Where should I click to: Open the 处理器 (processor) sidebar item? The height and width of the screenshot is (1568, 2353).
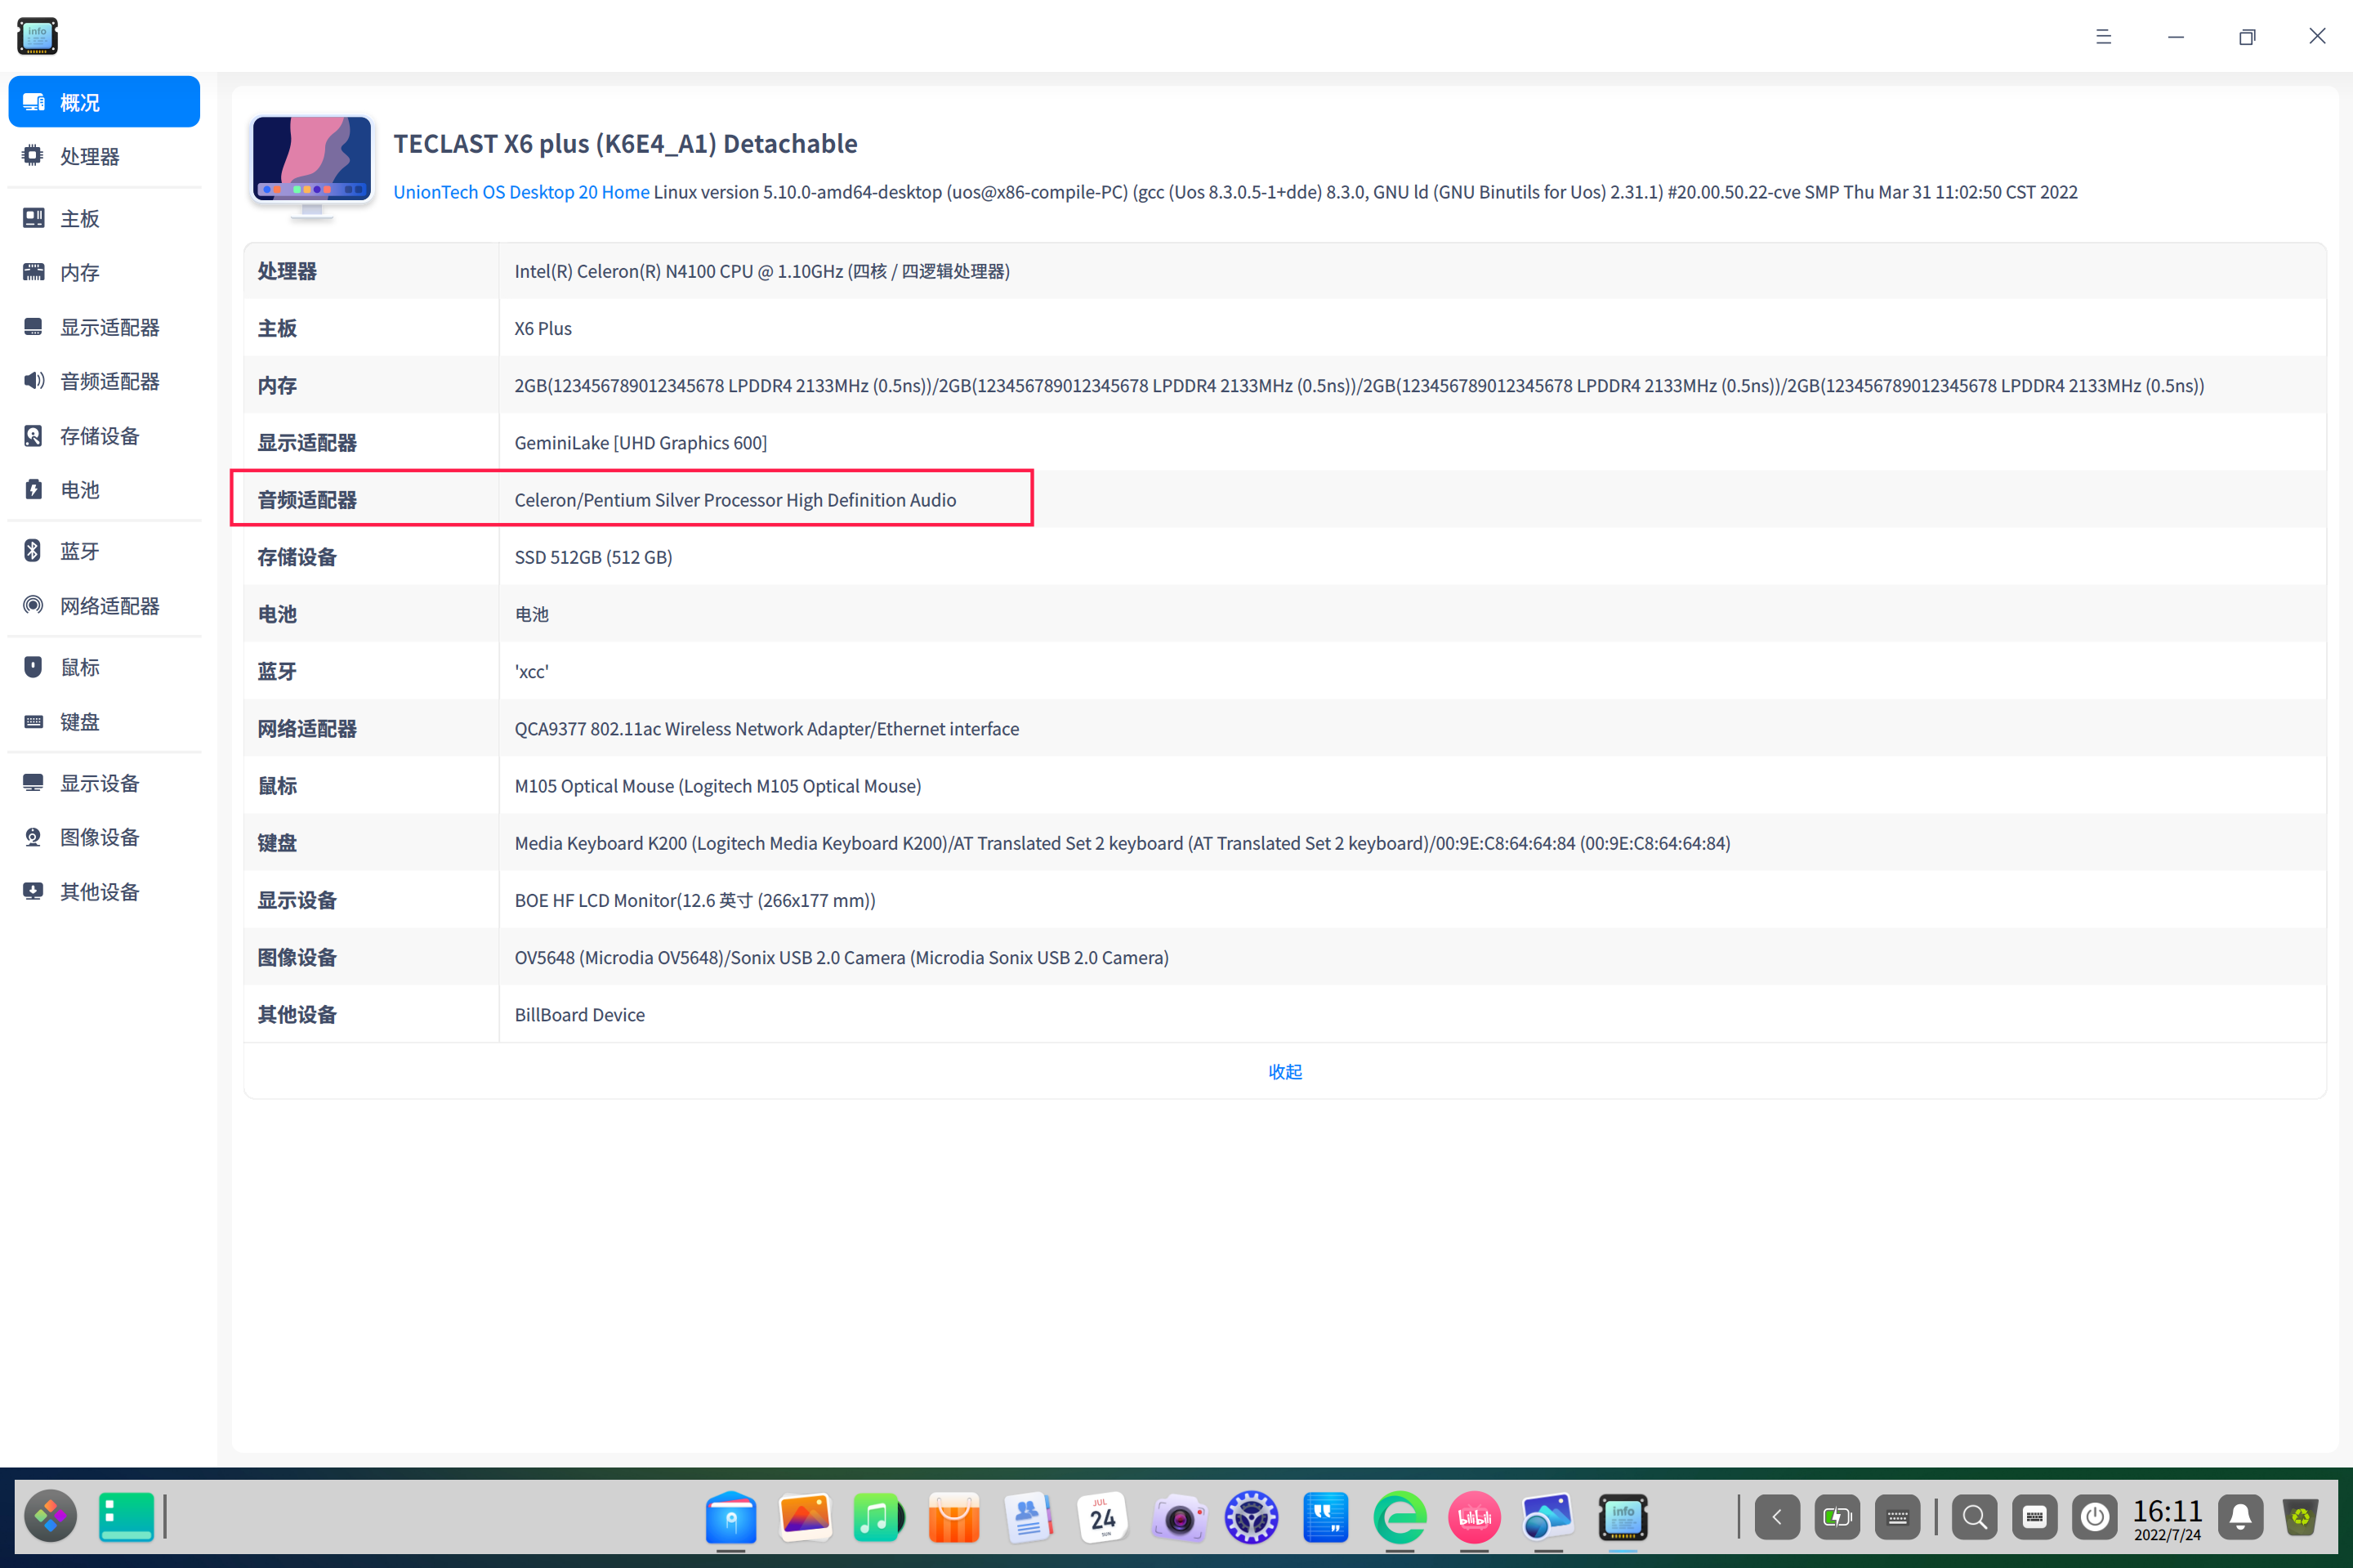click(x=89, y=156)
